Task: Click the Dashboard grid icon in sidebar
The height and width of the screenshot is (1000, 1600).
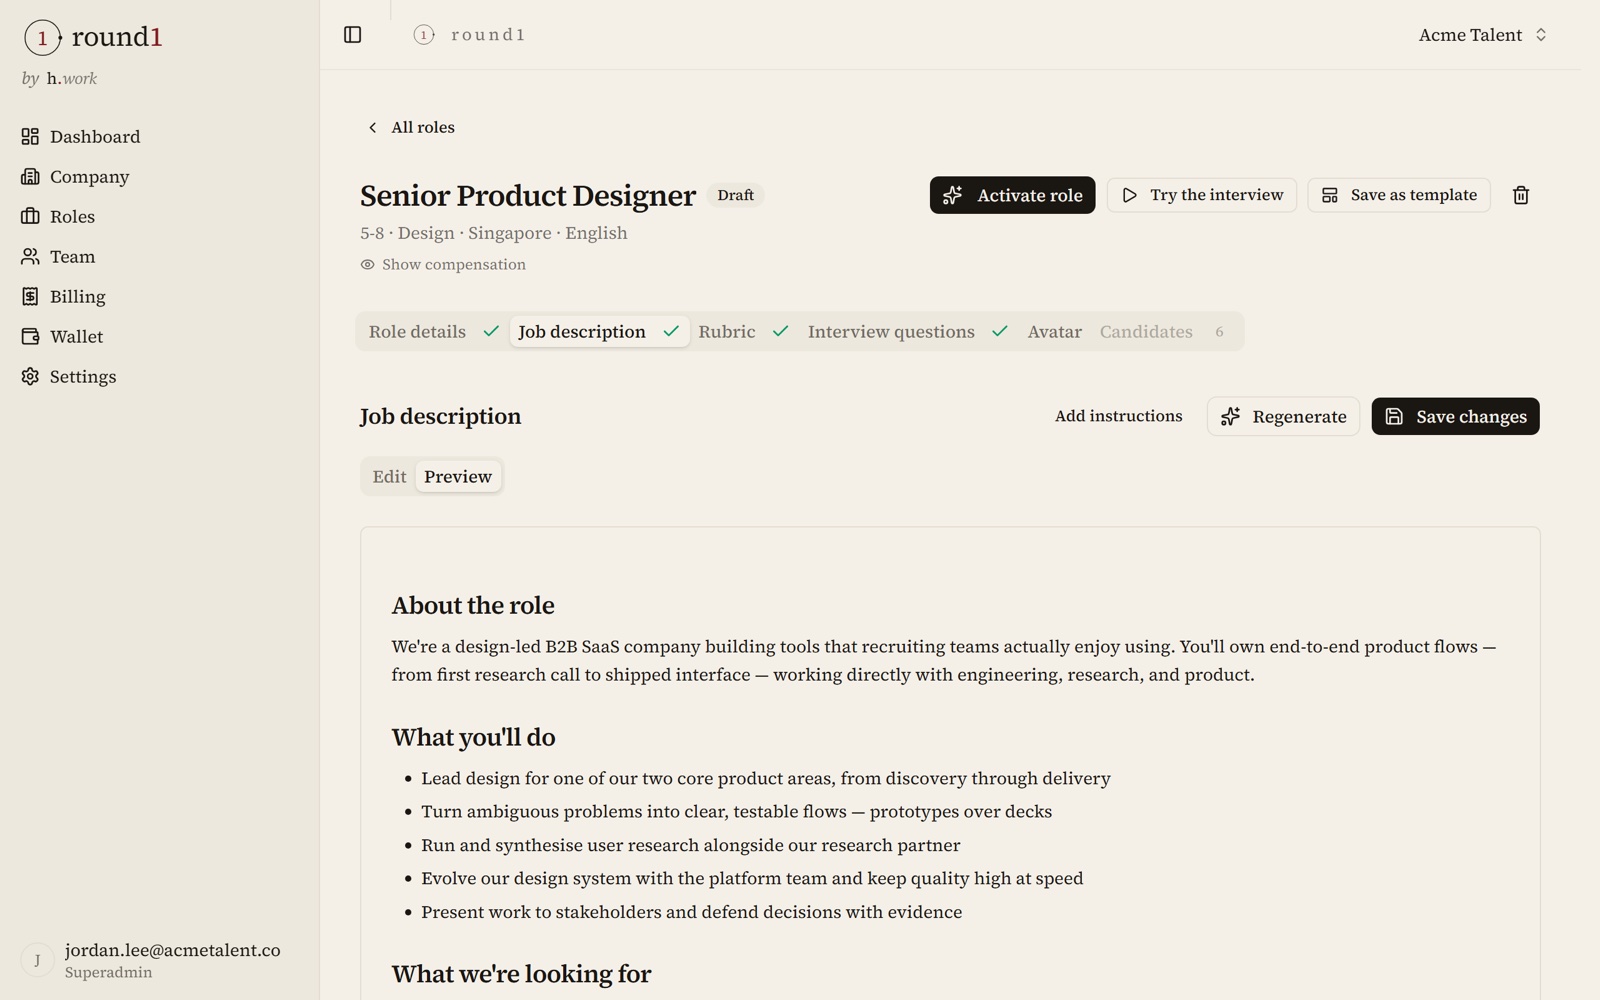Action: tap(30, 136)
